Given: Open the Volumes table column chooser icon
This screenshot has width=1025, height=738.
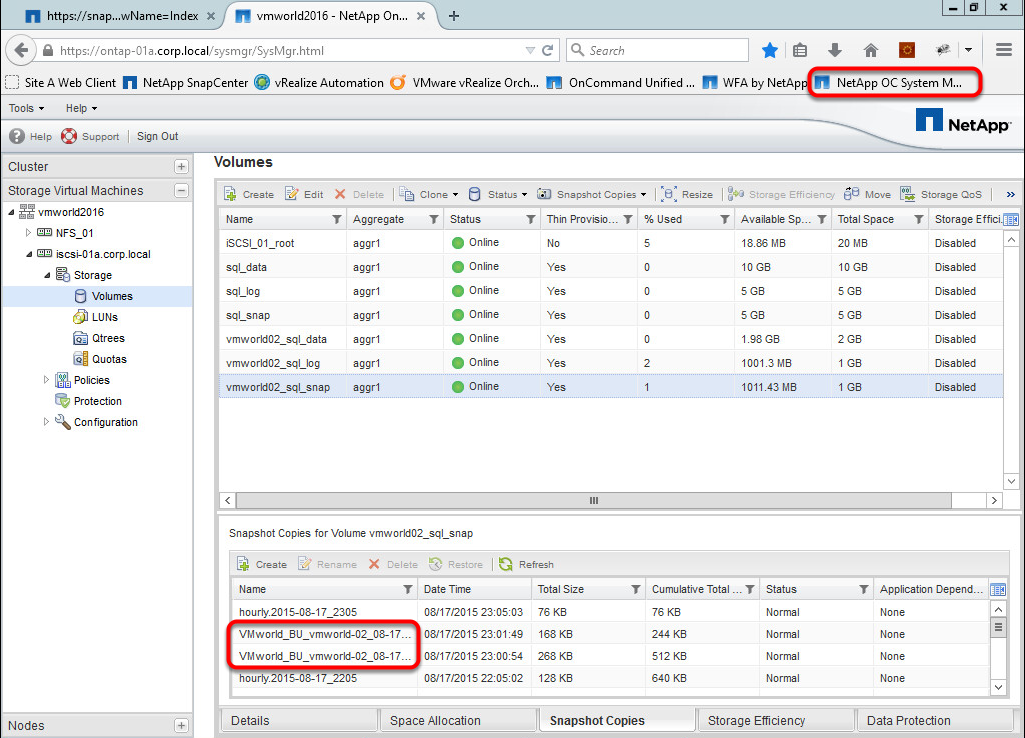Looking at the screenshot, I should coord(1011,220).
